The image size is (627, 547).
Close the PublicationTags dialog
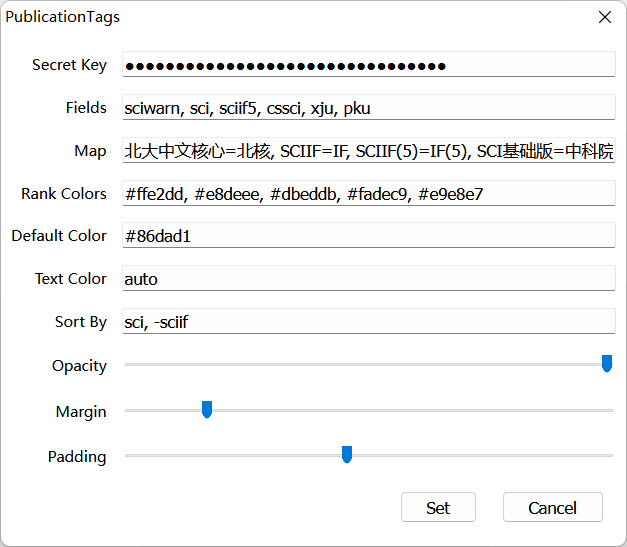coord(604,17)
